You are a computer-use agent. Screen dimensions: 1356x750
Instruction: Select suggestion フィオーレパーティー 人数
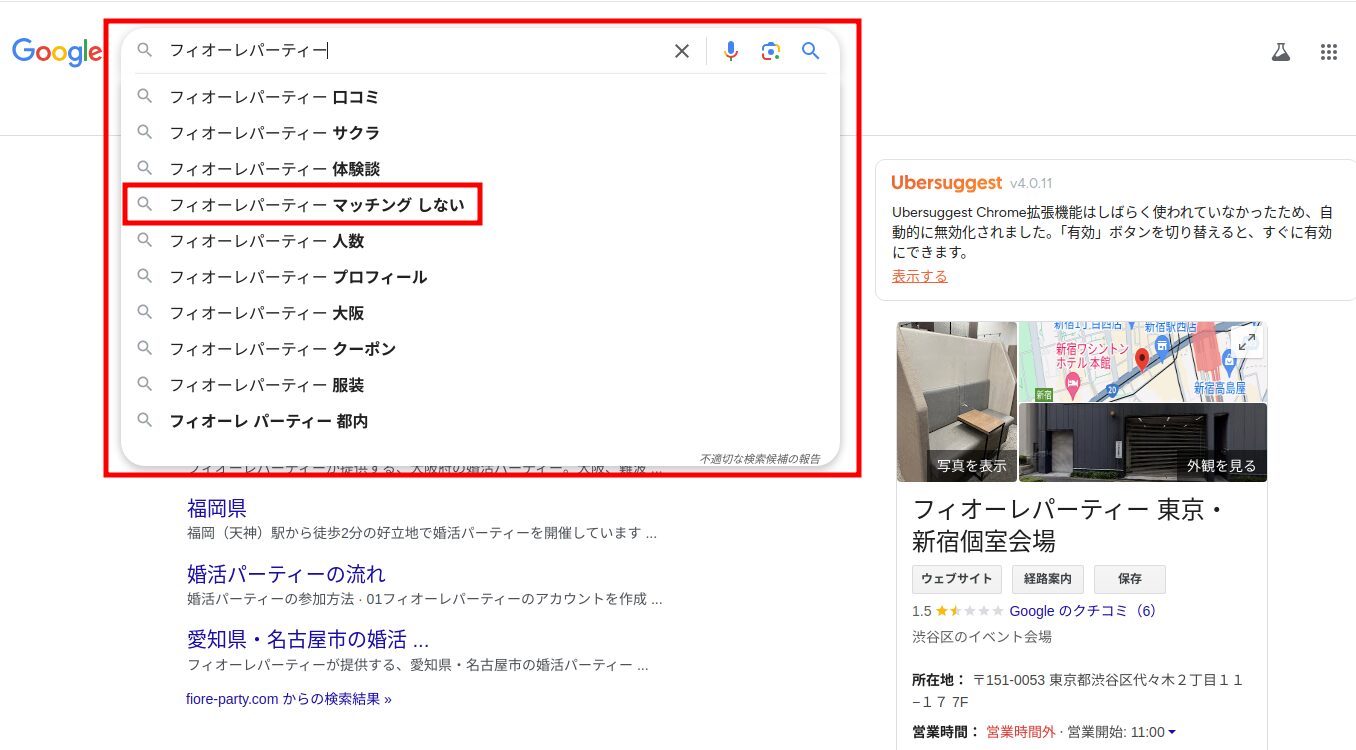click(x=480, y=241)
